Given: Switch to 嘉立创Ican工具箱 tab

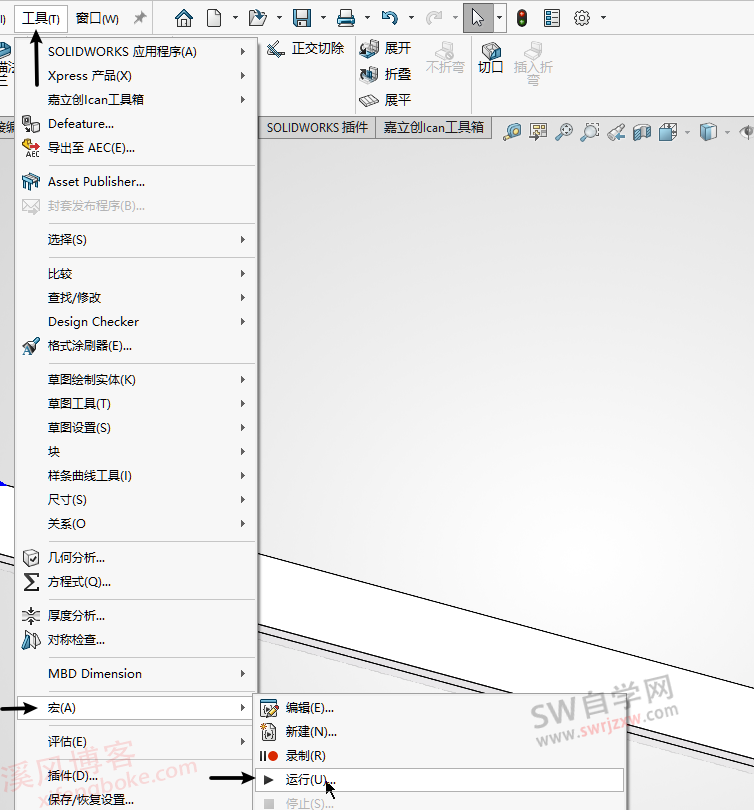Looking at the screenshot, I should (x=433, y=128).
